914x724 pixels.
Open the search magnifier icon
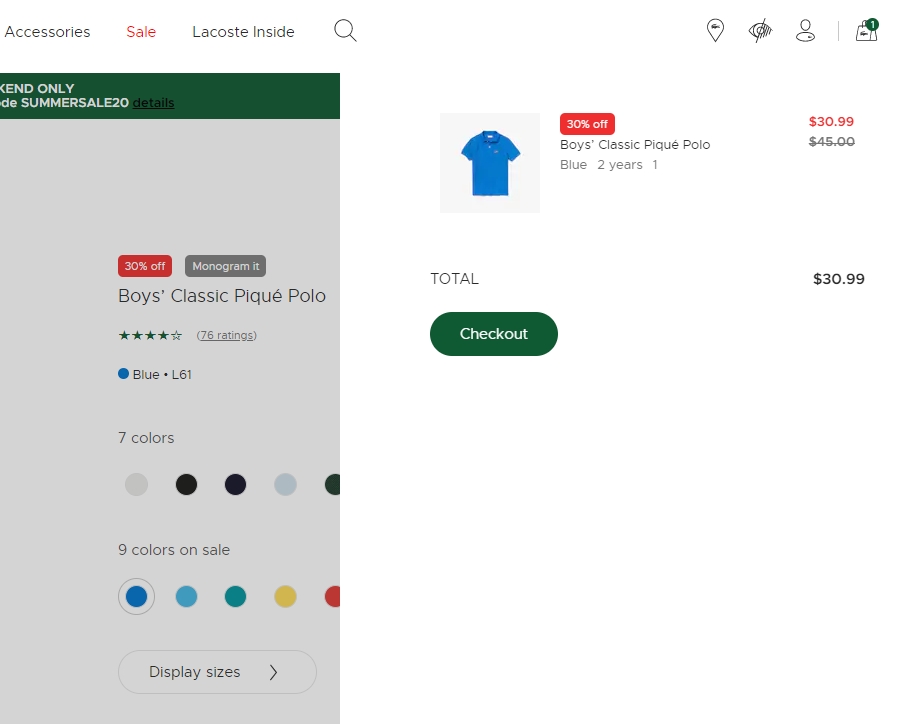(x=345, y=30)
